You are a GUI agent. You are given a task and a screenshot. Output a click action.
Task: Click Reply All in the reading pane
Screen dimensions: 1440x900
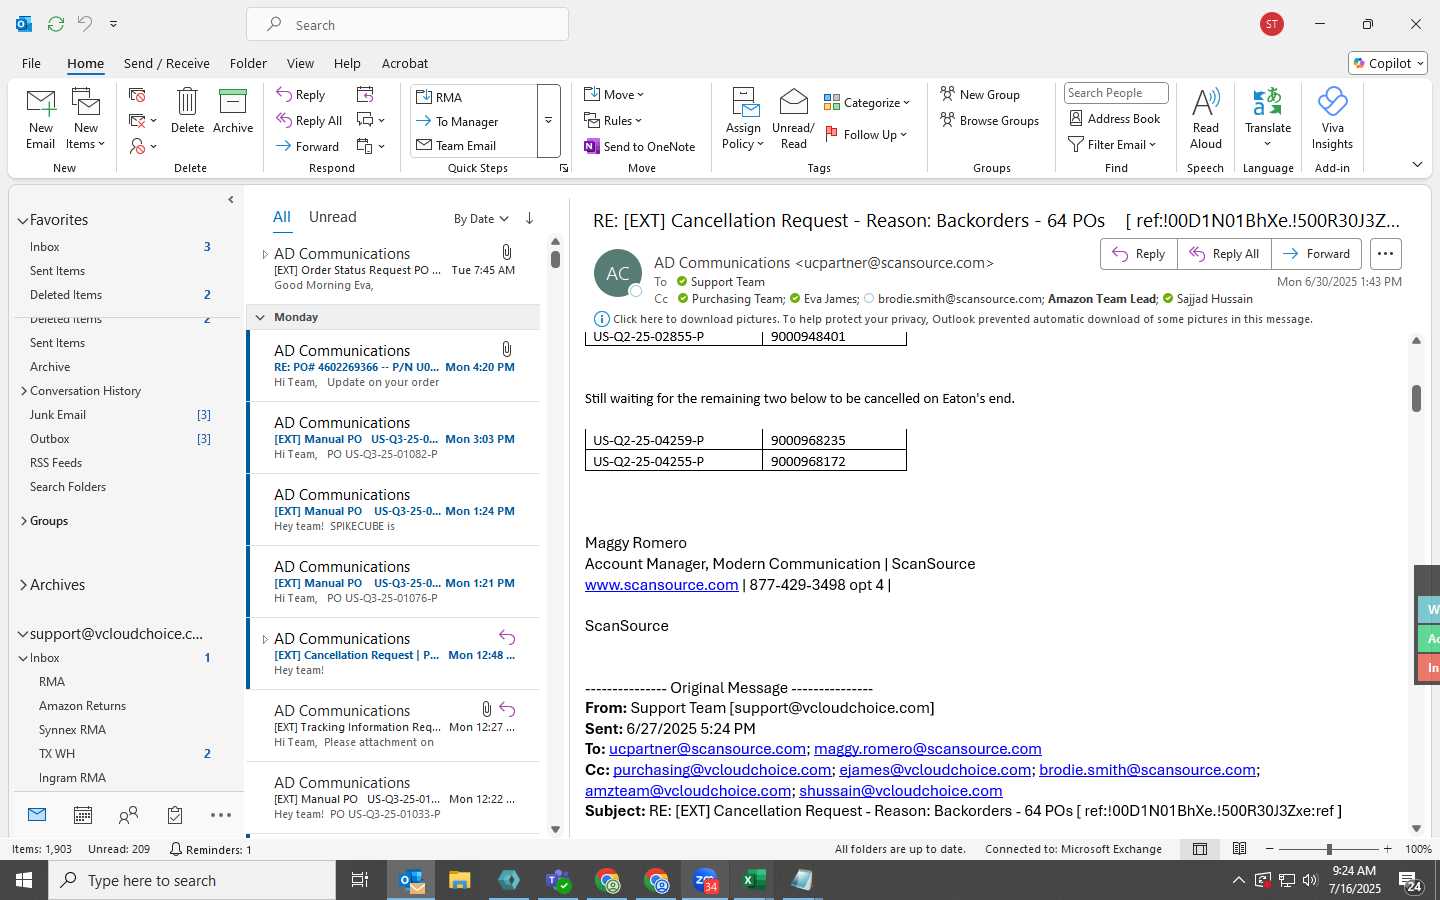(1224, 254)
